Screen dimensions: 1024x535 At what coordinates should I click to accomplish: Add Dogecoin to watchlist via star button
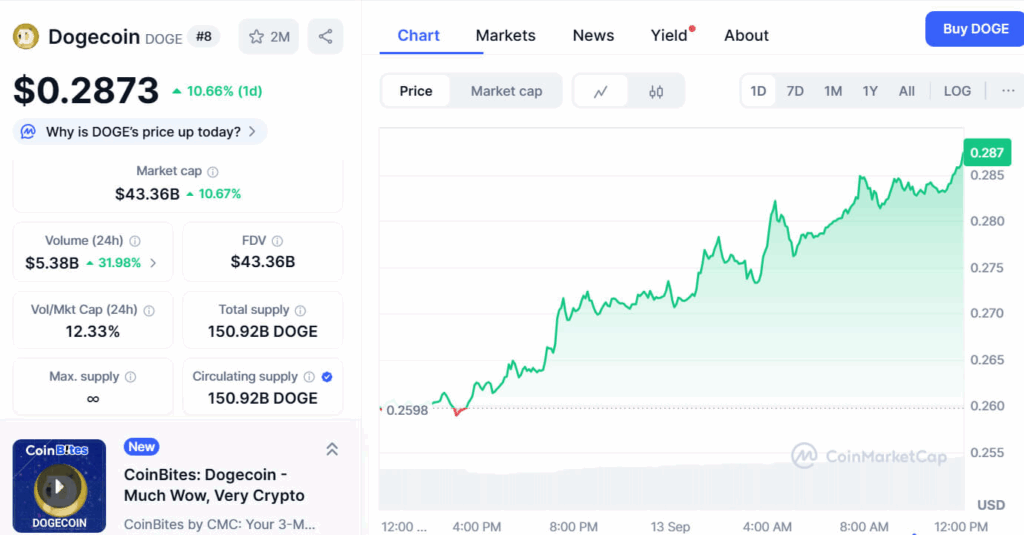tap(268, 37)
